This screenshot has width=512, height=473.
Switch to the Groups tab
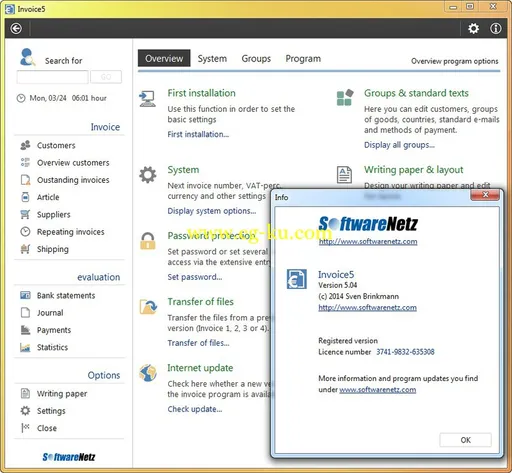click(256, 59)
